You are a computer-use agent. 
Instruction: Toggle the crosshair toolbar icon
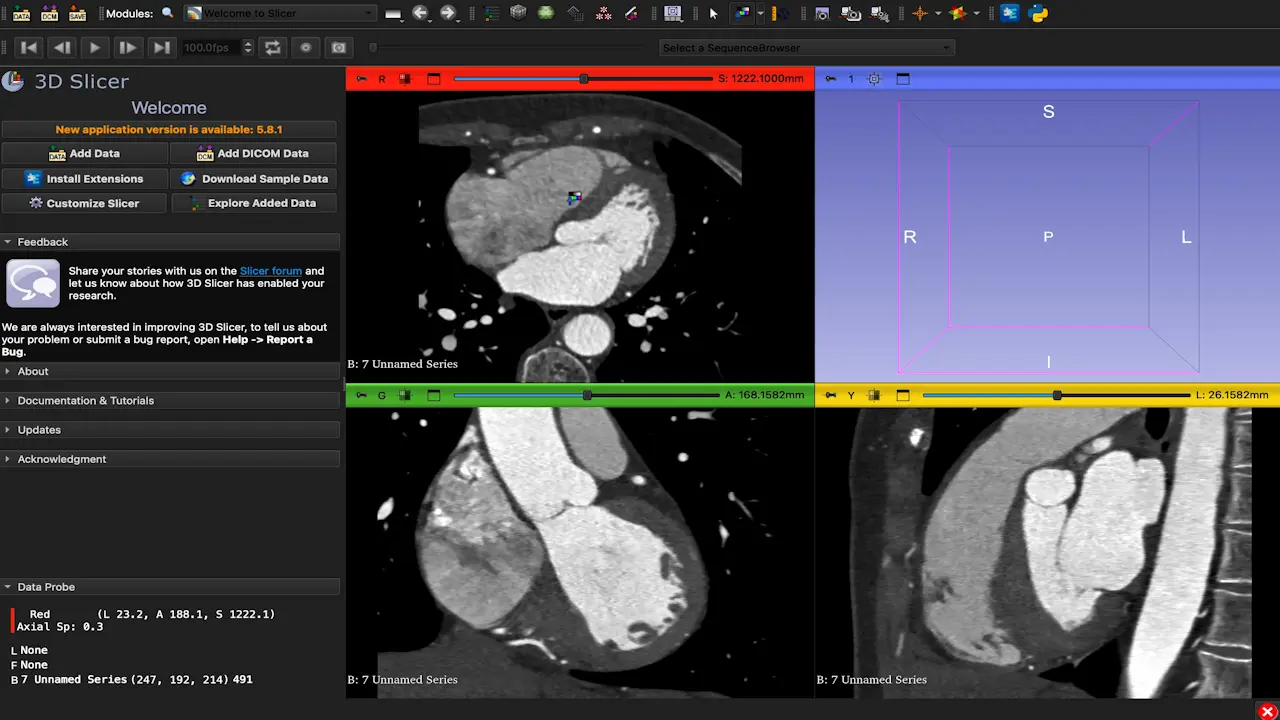pyautogui.click(x=920, y=14)
